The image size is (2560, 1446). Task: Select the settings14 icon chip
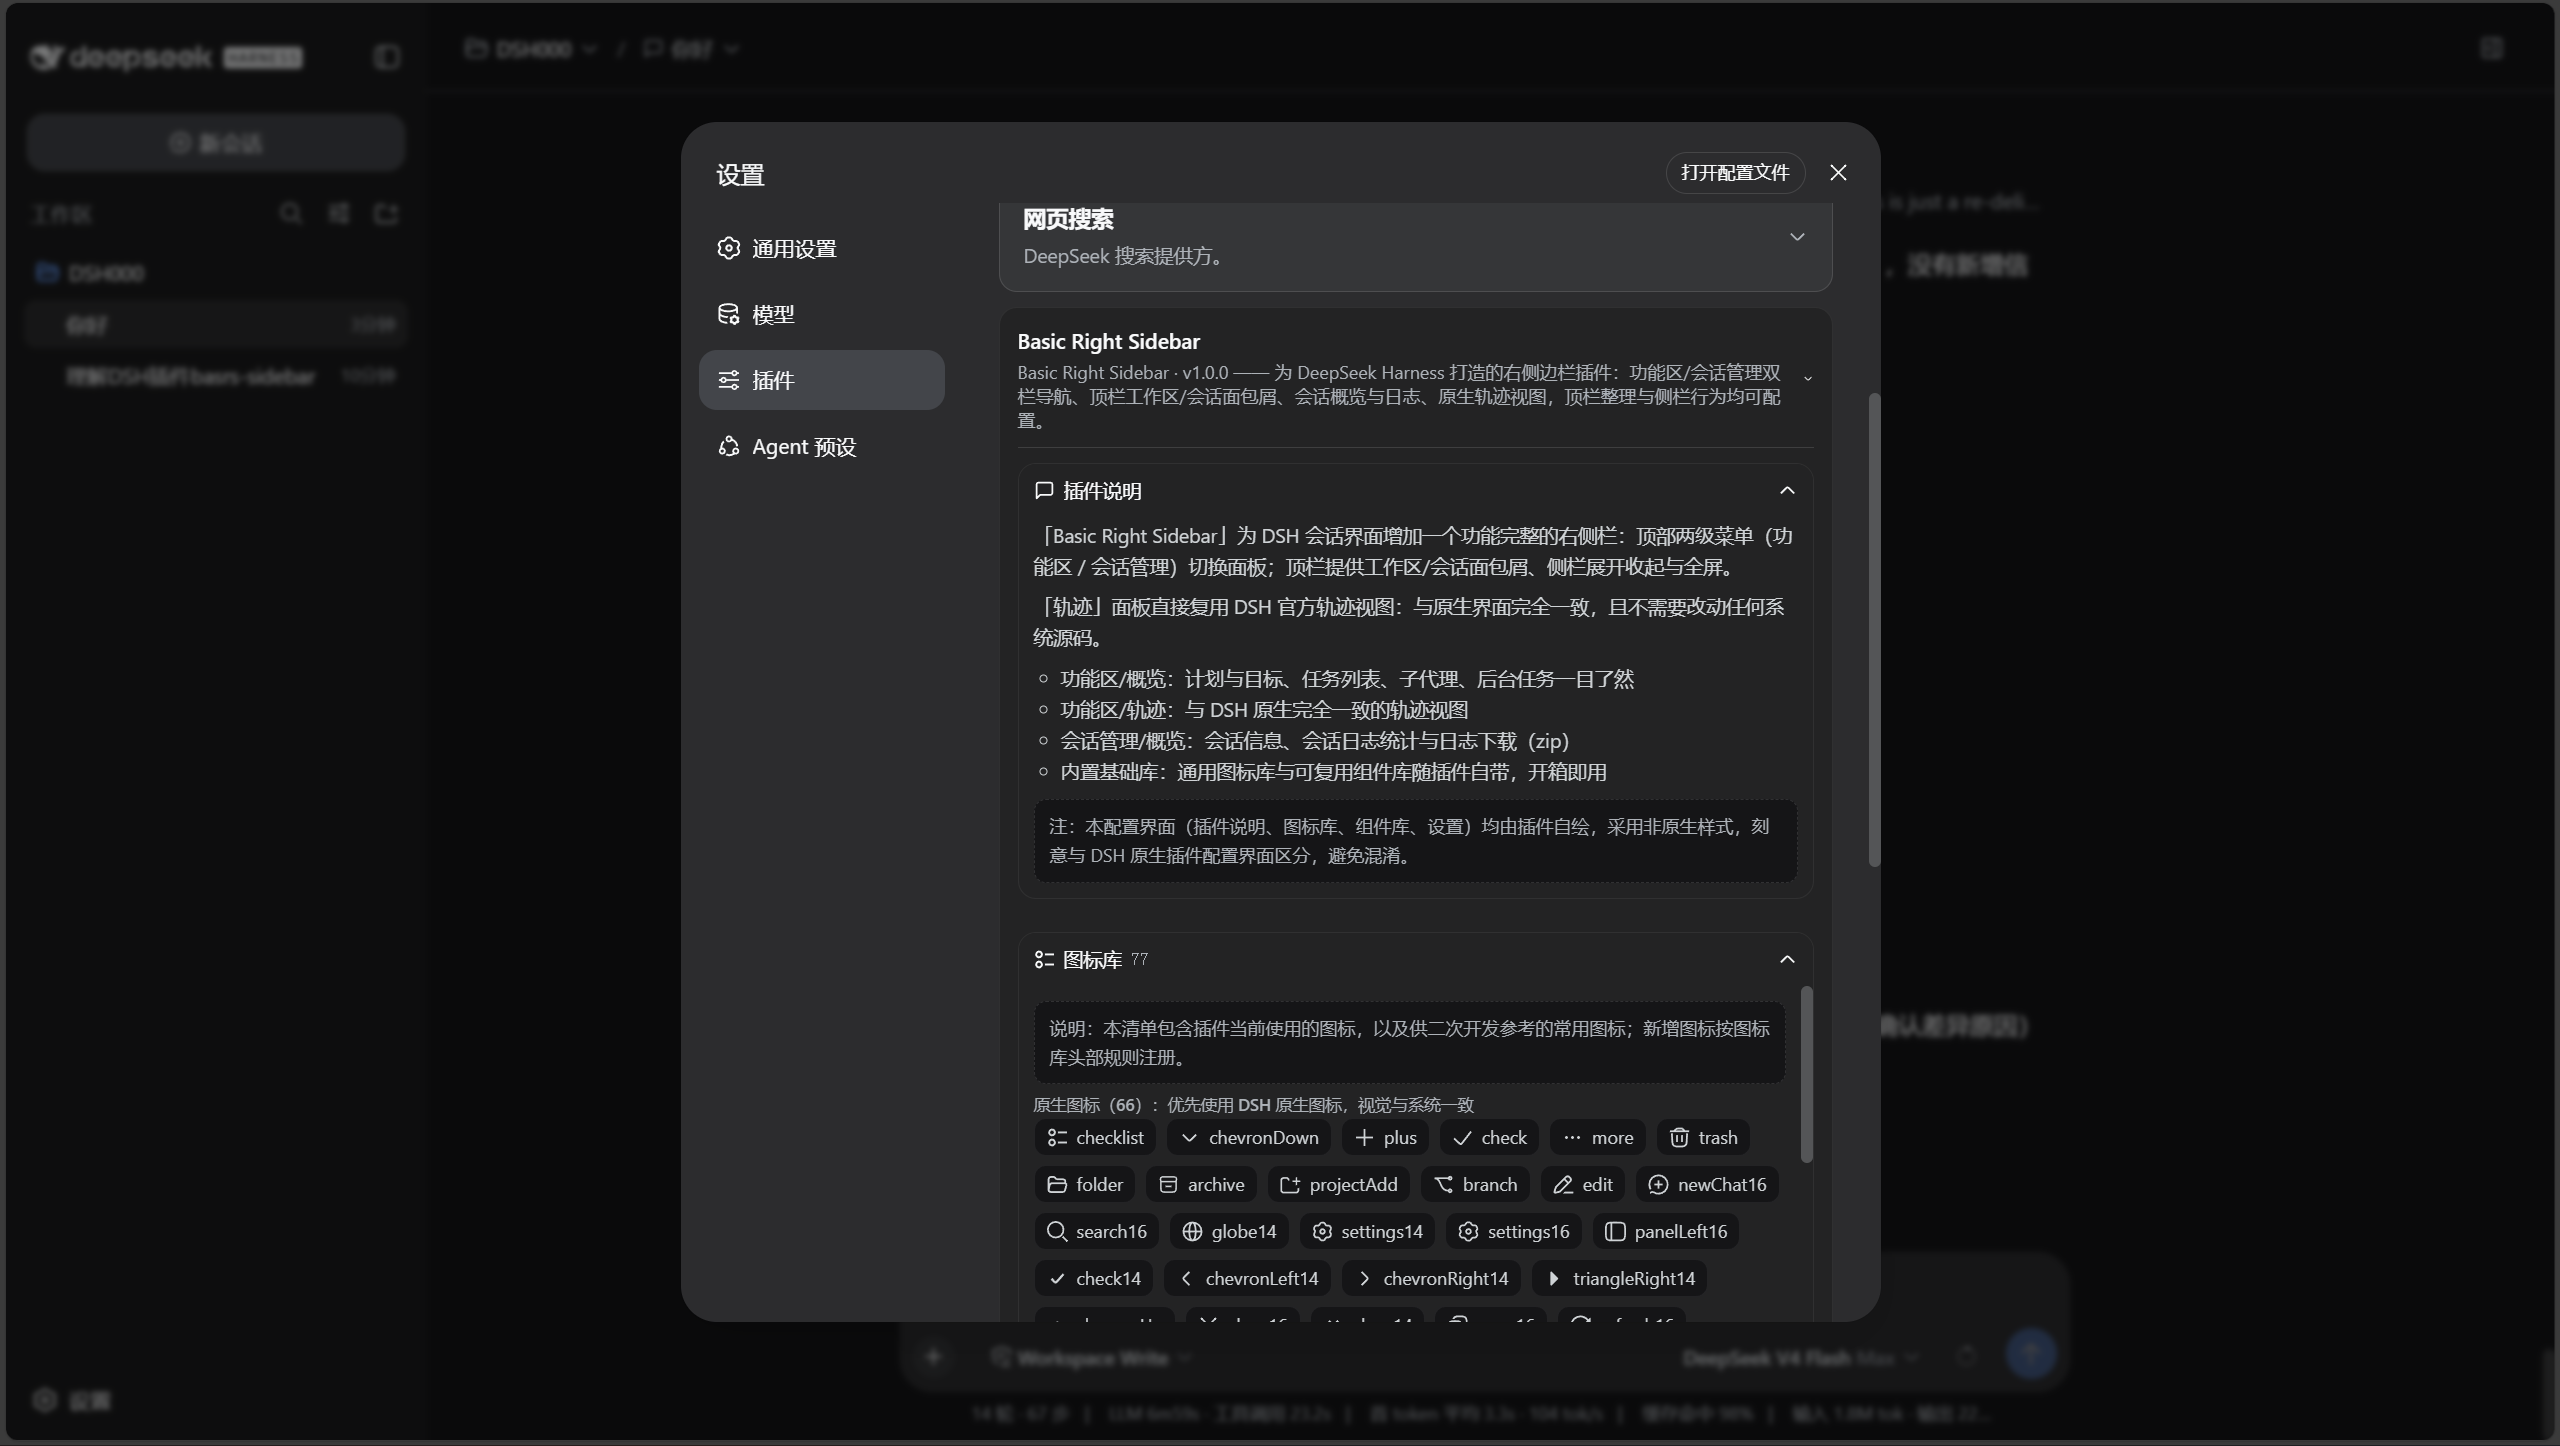click(1367, 1231)
